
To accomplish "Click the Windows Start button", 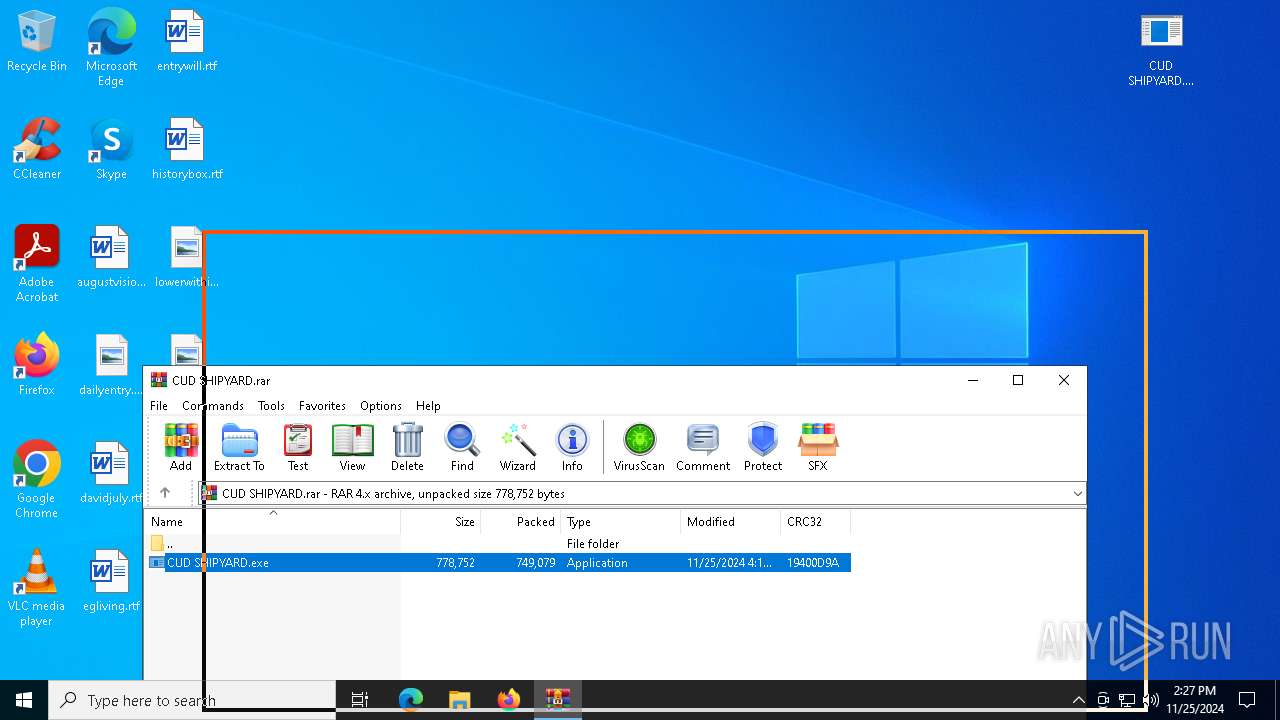I will pos(24,700).
